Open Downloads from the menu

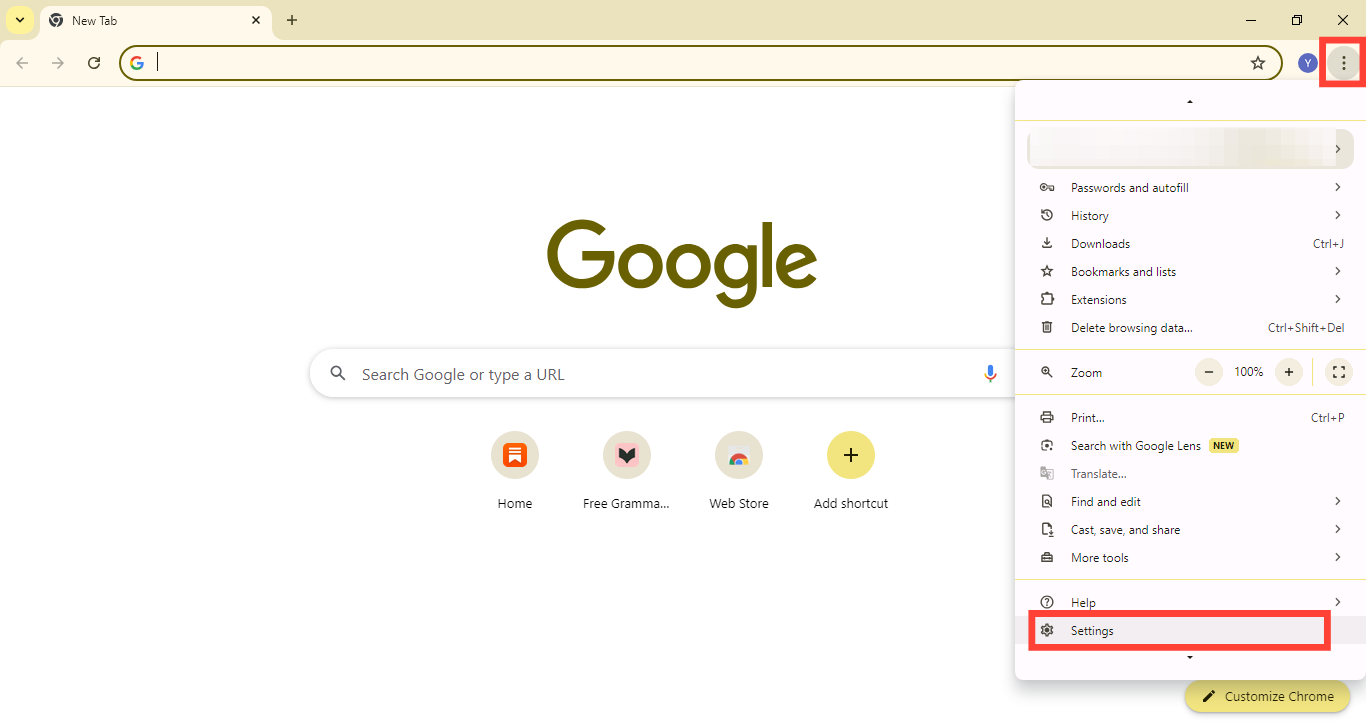(x=1190, y=244)
